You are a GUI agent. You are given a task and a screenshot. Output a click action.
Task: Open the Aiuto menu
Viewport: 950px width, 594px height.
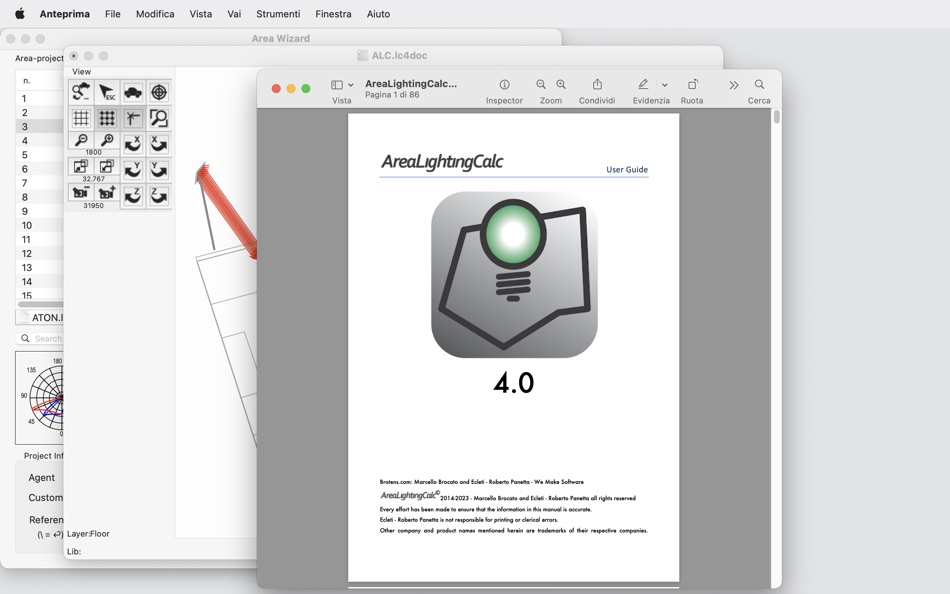pyautogui.click(x=378, y=13)
